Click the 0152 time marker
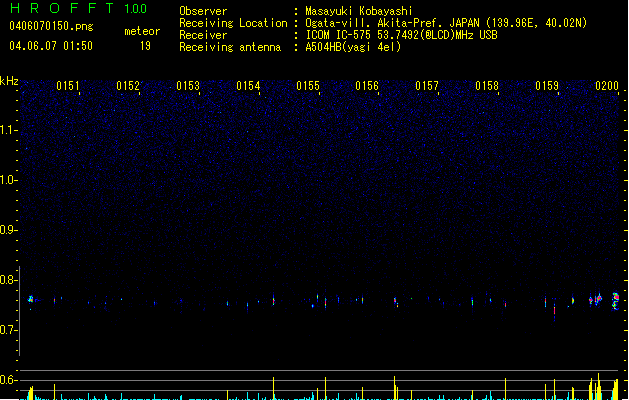629x400 pixels. coord(128,85)
